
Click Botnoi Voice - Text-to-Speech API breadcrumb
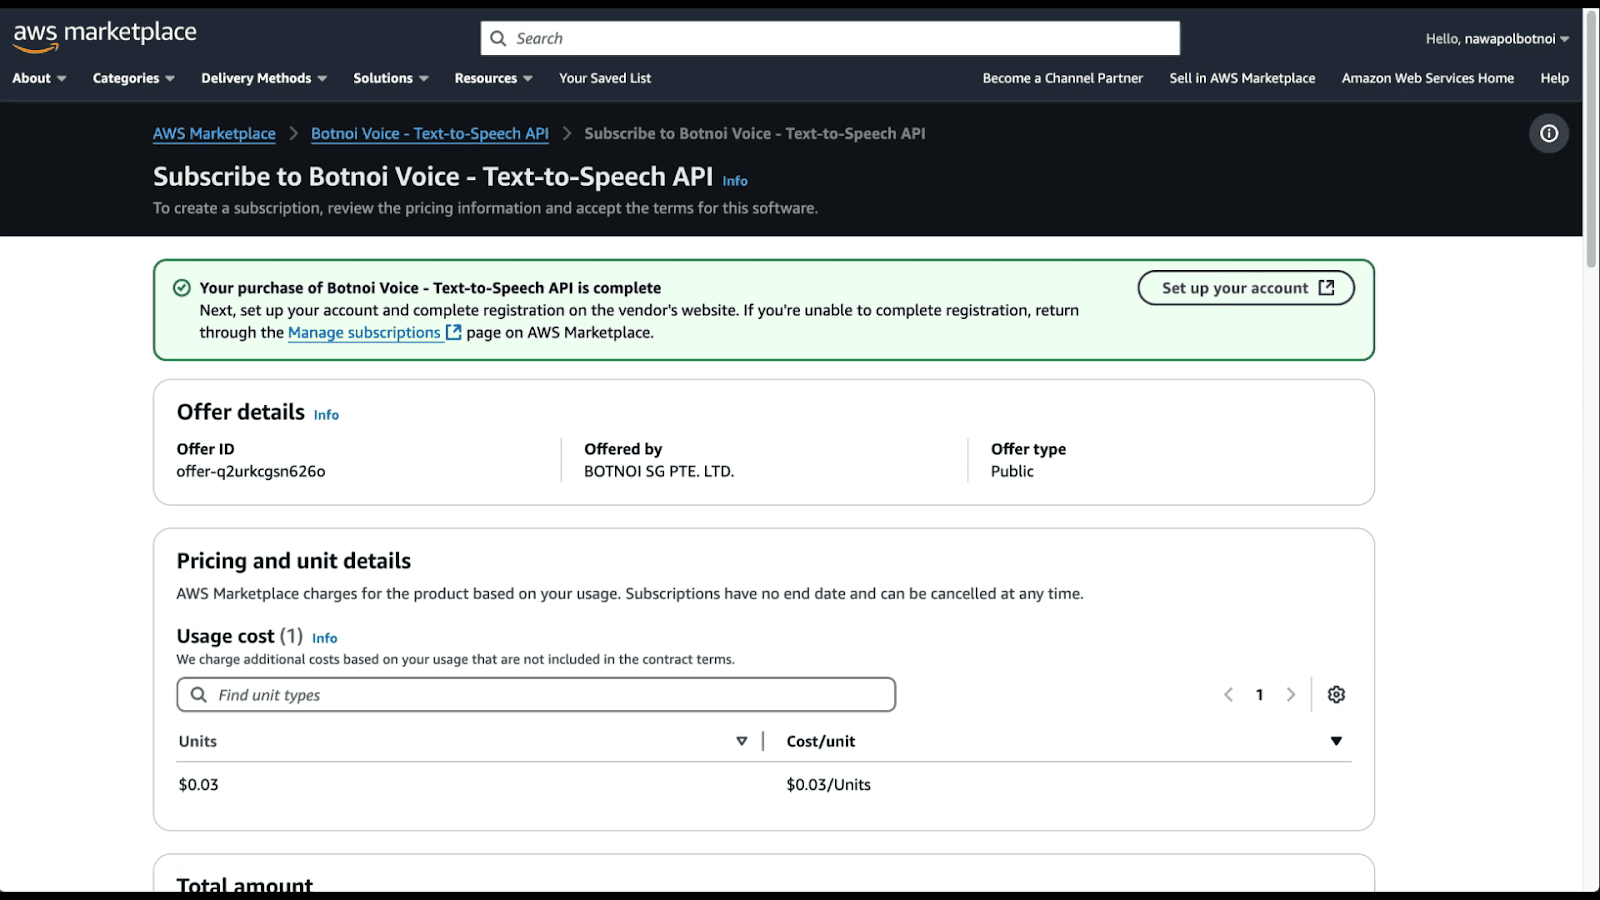[x=430, y=133]
